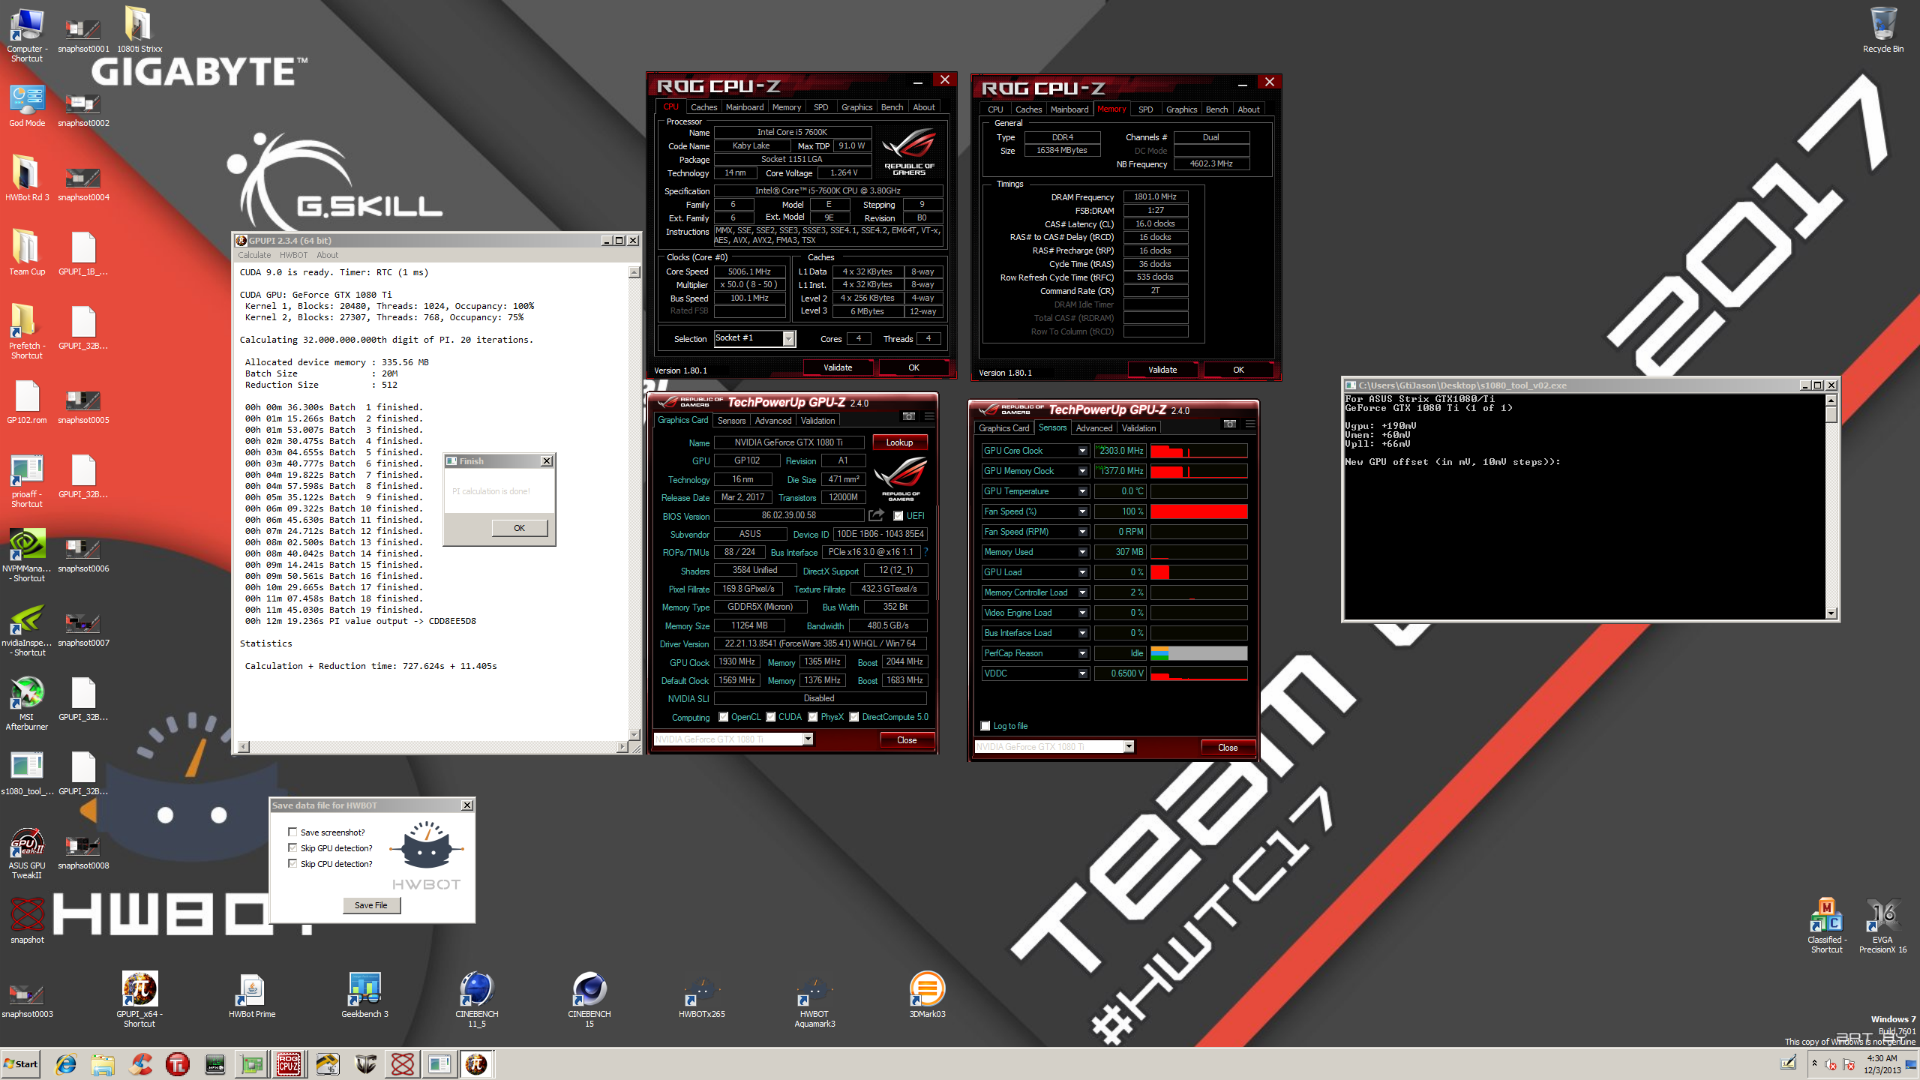
Task: Open Geekbench 3 desktop shortcut
Action: (x=364, y=996)
